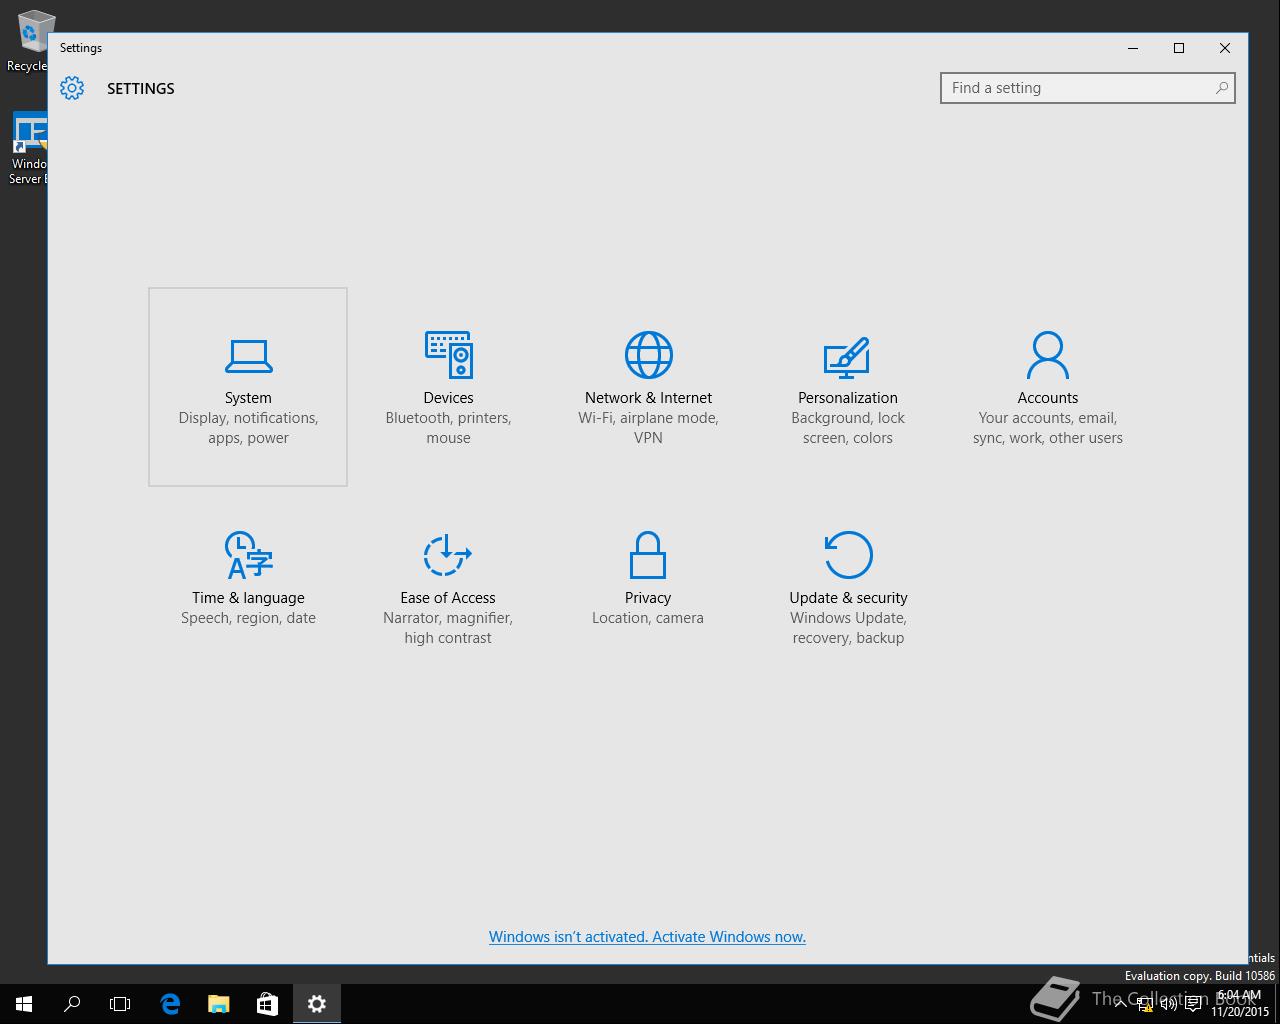Click the taskbar clock showing 6:04 AM
The height and width of the screenshot is (1024, 1280).
[x=1239, y=1004]
